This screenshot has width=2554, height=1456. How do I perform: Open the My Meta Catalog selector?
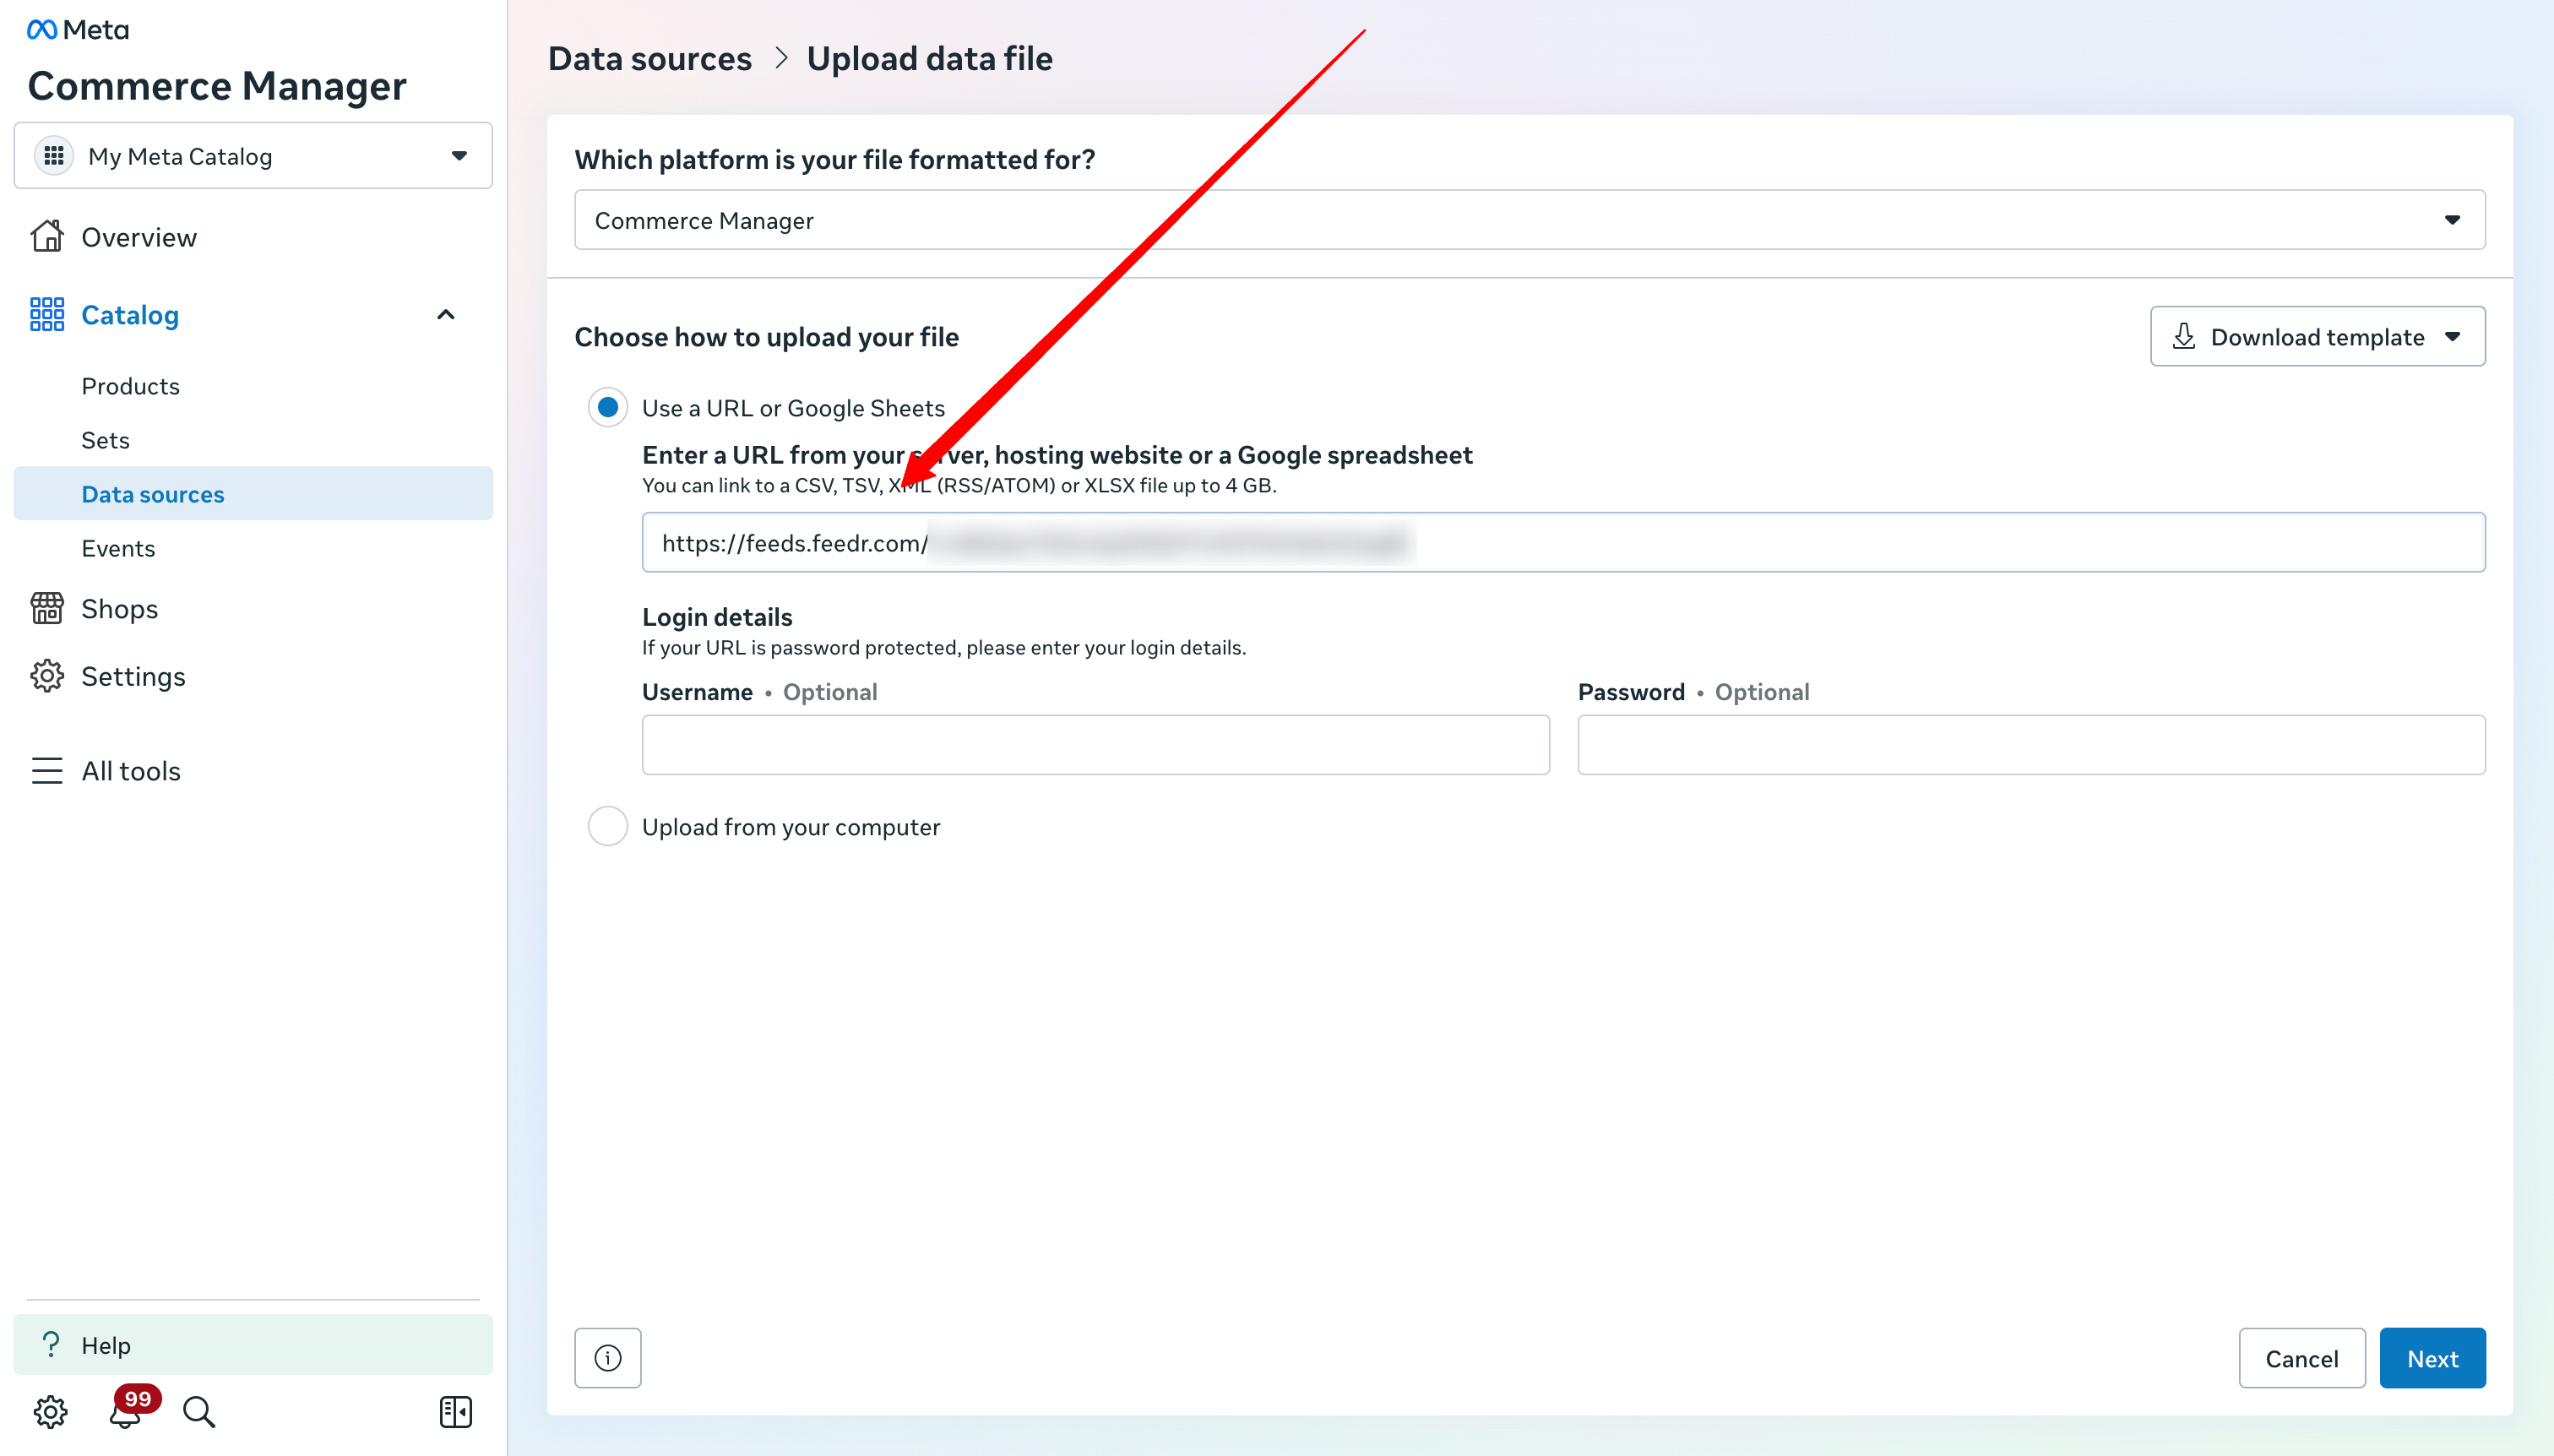point(254,156)
